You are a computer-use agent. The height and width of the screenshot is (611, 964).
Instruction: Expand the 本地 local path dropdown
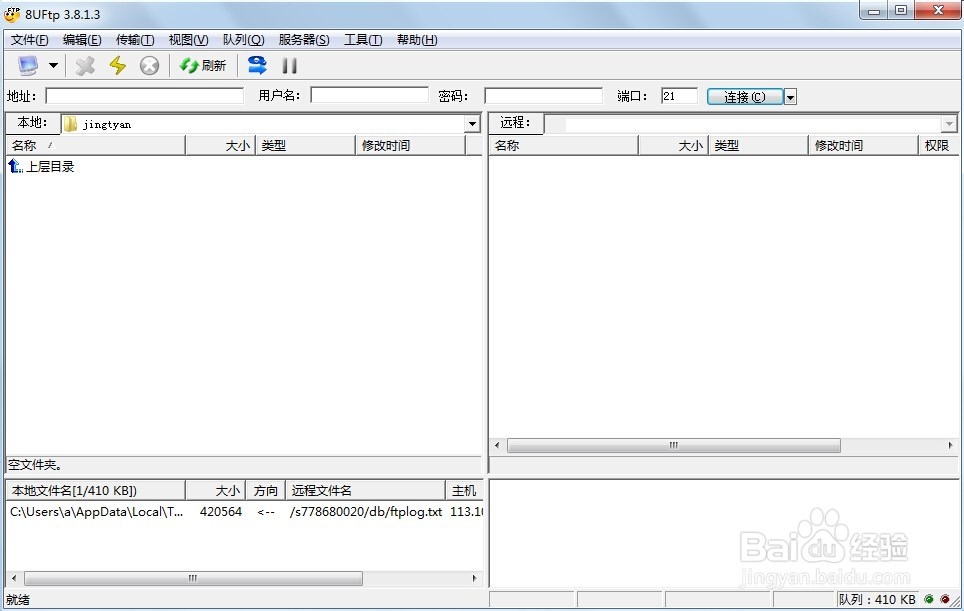[x=473, y=123]
